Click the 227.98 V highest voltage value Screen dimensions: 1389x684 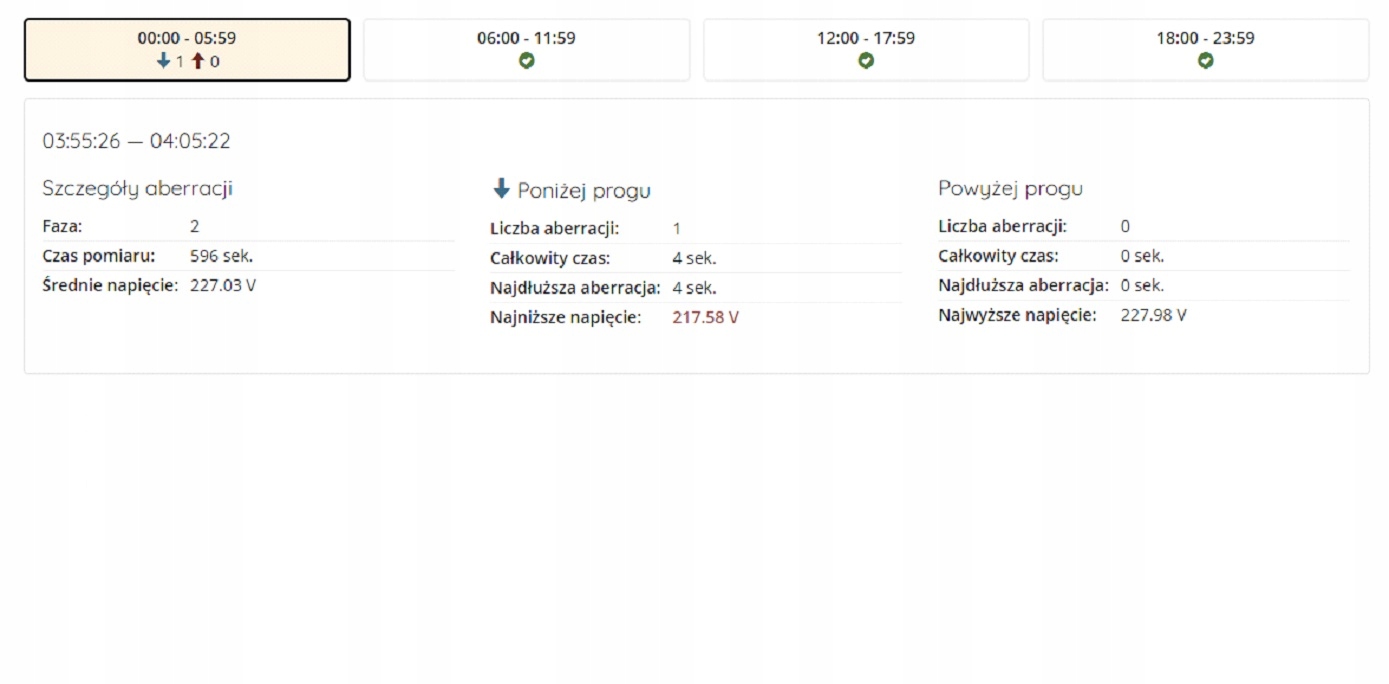click(x=1153, y=315)
